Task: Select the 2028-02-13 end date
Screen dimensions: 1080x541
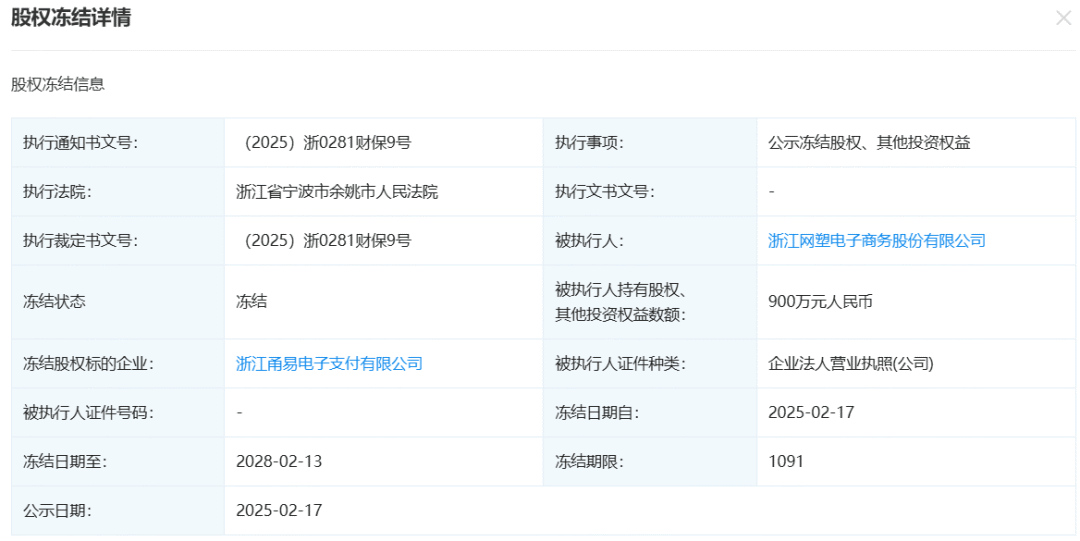Action: (x=279, y=461)
